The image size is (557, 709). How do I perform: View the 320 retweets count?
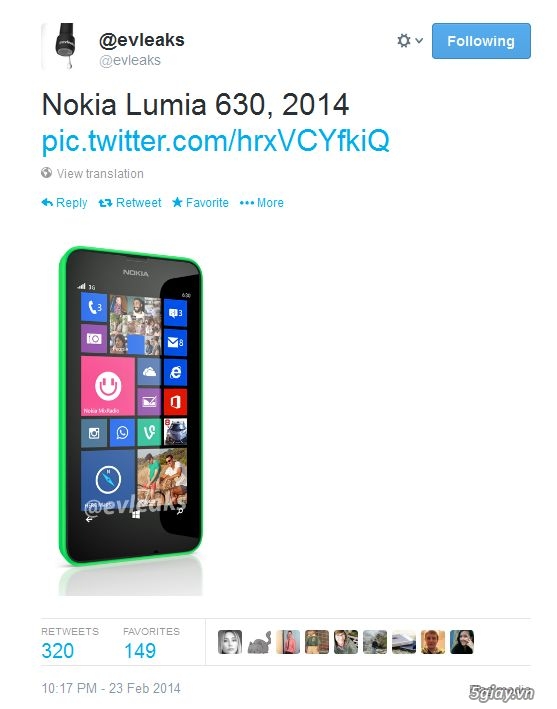(x=57, y=651)
